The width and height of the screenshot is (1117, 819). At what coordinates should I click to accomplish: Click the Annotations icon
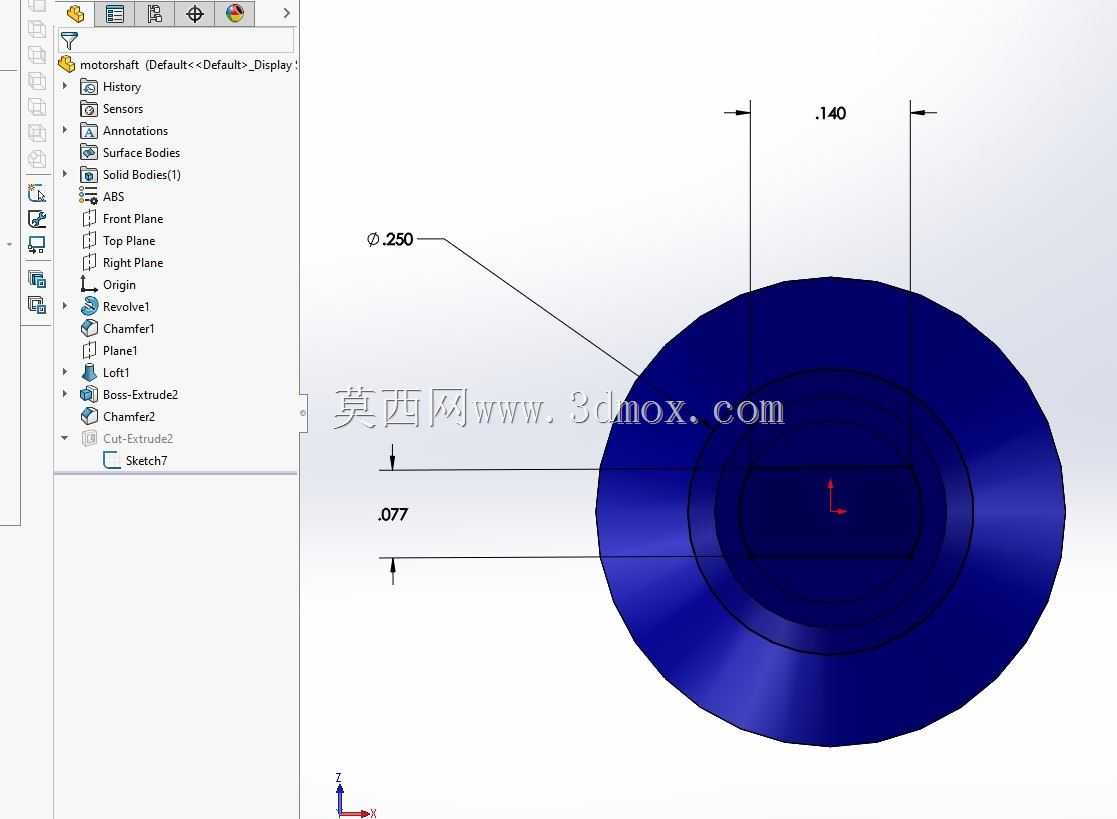(89, 131)
